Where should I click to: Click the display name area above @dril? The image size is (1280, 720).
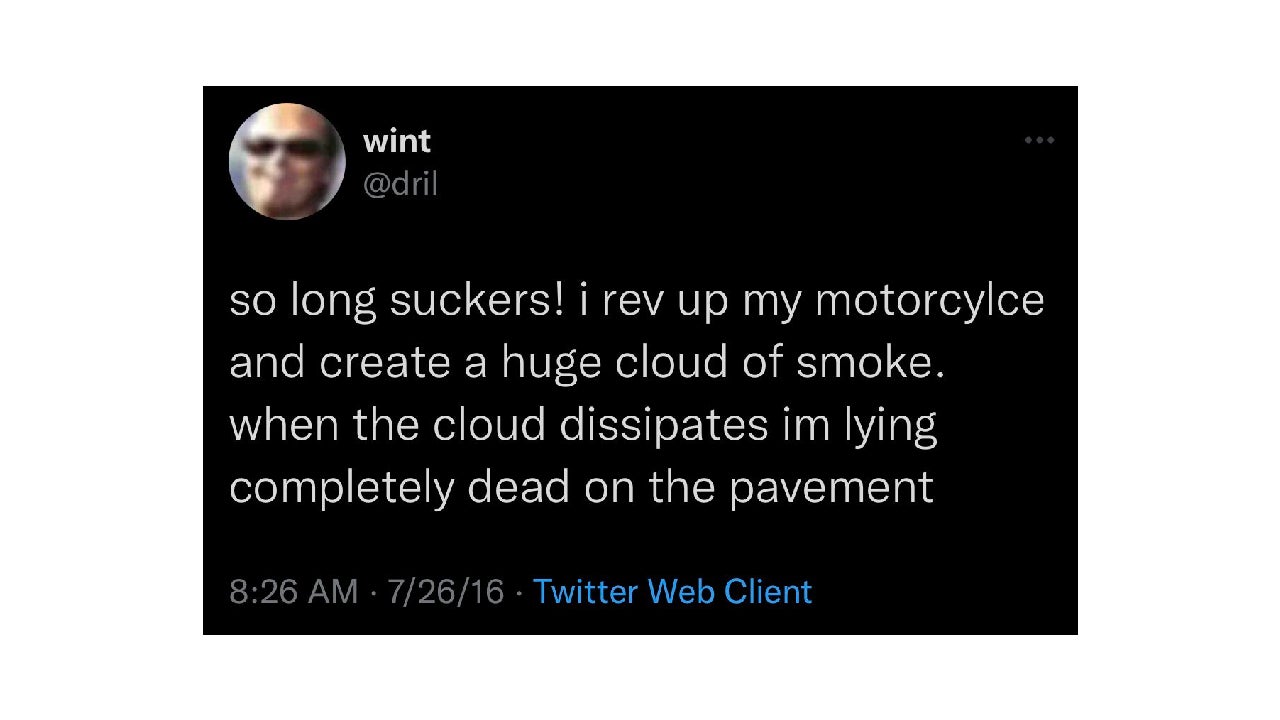(x=396, y=141)
